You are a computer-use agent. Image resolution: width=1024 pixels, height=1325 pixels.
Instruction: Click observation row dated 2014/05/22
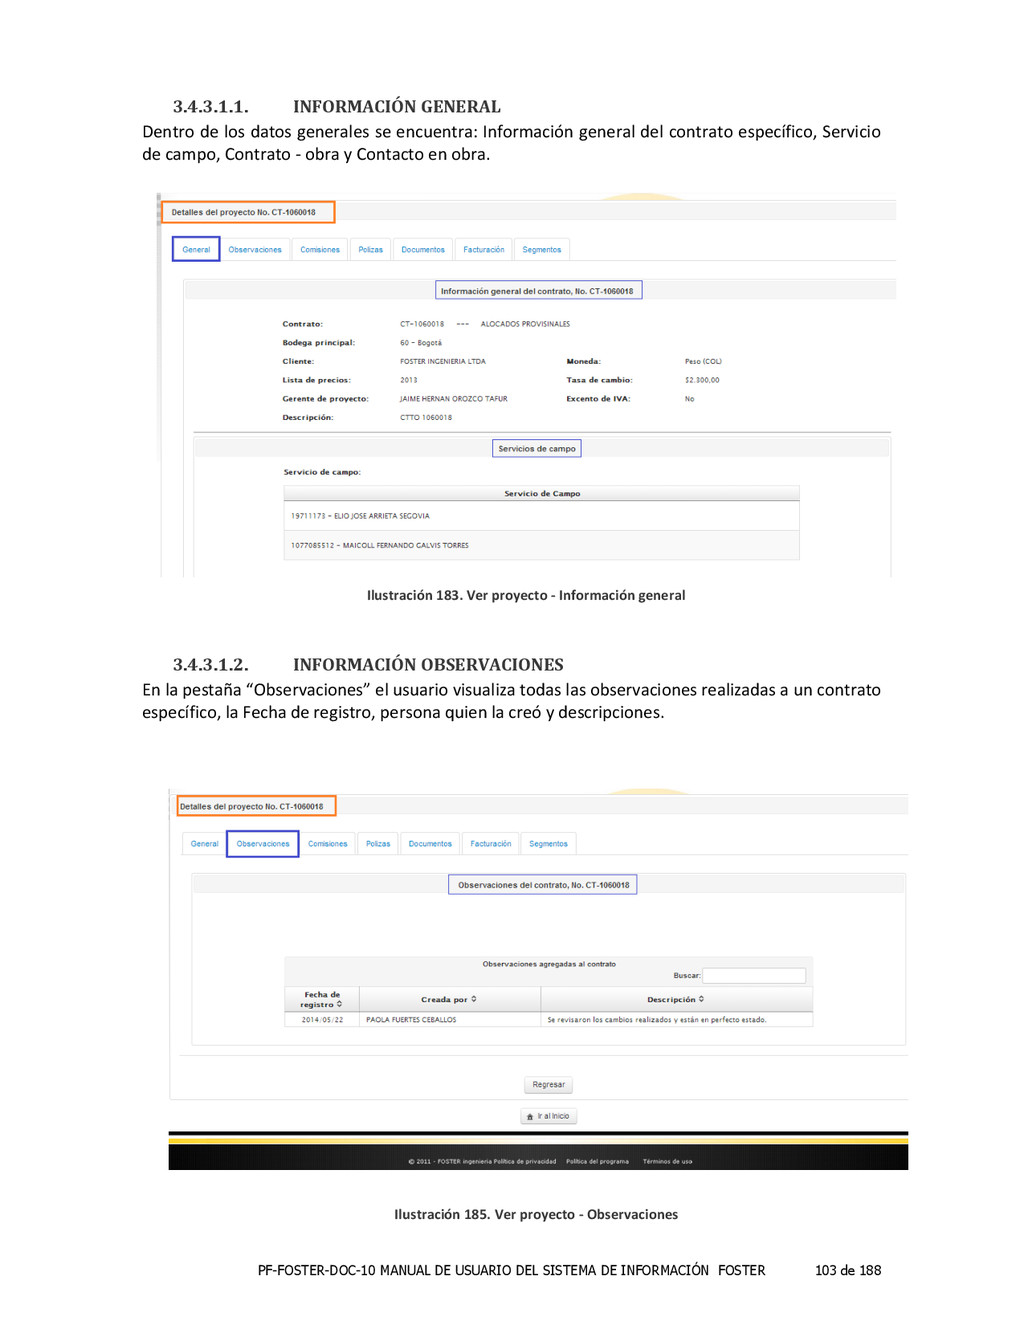(548, 1020)
